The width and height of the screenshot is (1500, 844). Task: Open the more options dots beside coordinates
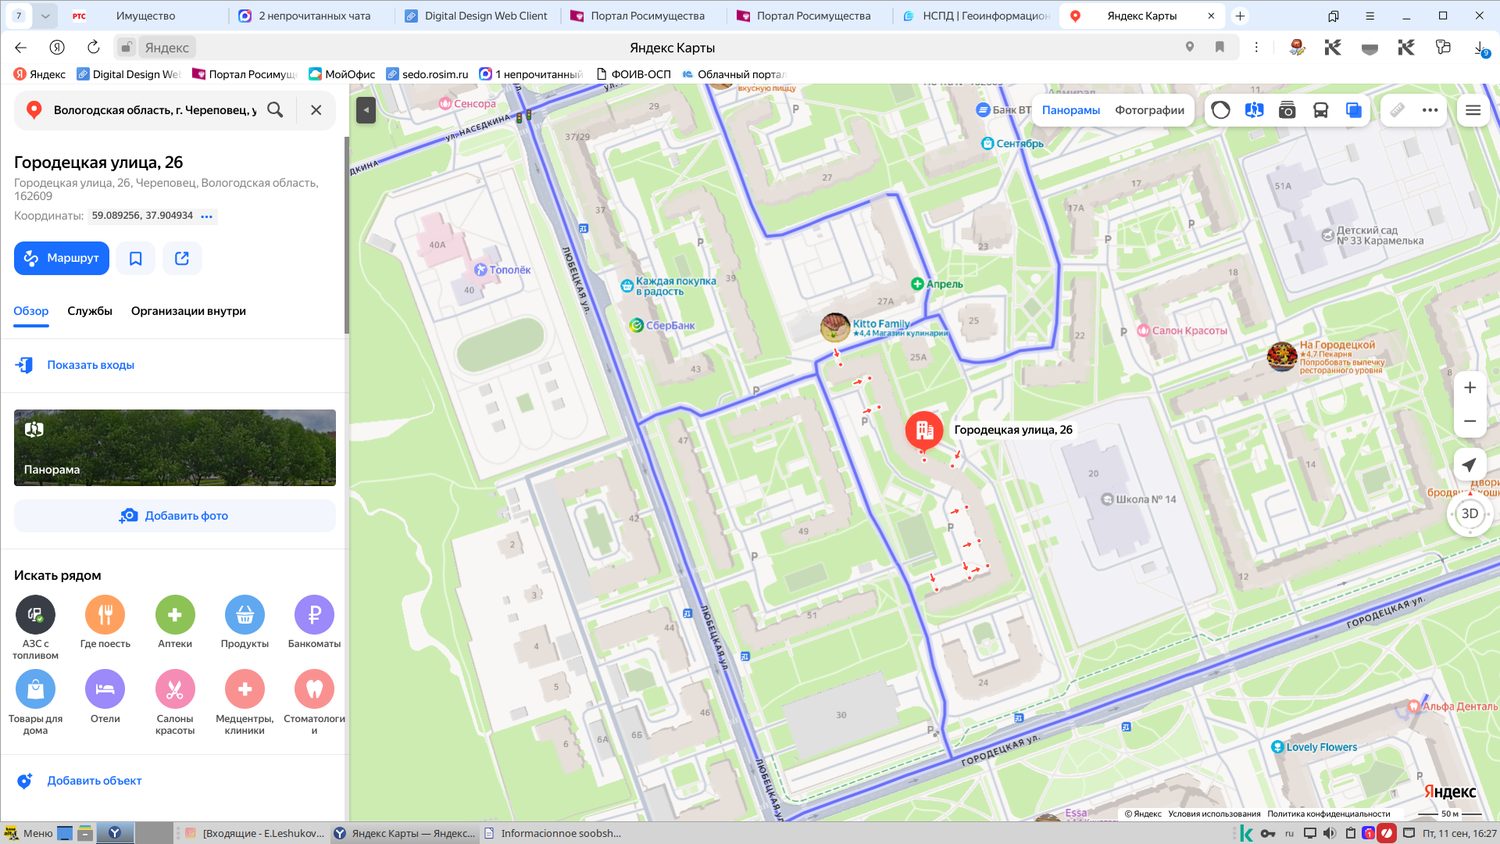pyautogui.click(x=207, y=216)
